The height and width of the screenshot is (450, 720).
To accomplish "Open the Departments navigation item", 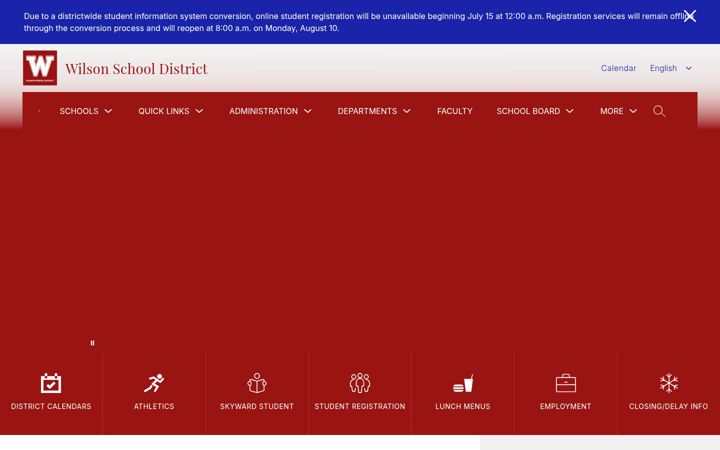I will point(367,111).
